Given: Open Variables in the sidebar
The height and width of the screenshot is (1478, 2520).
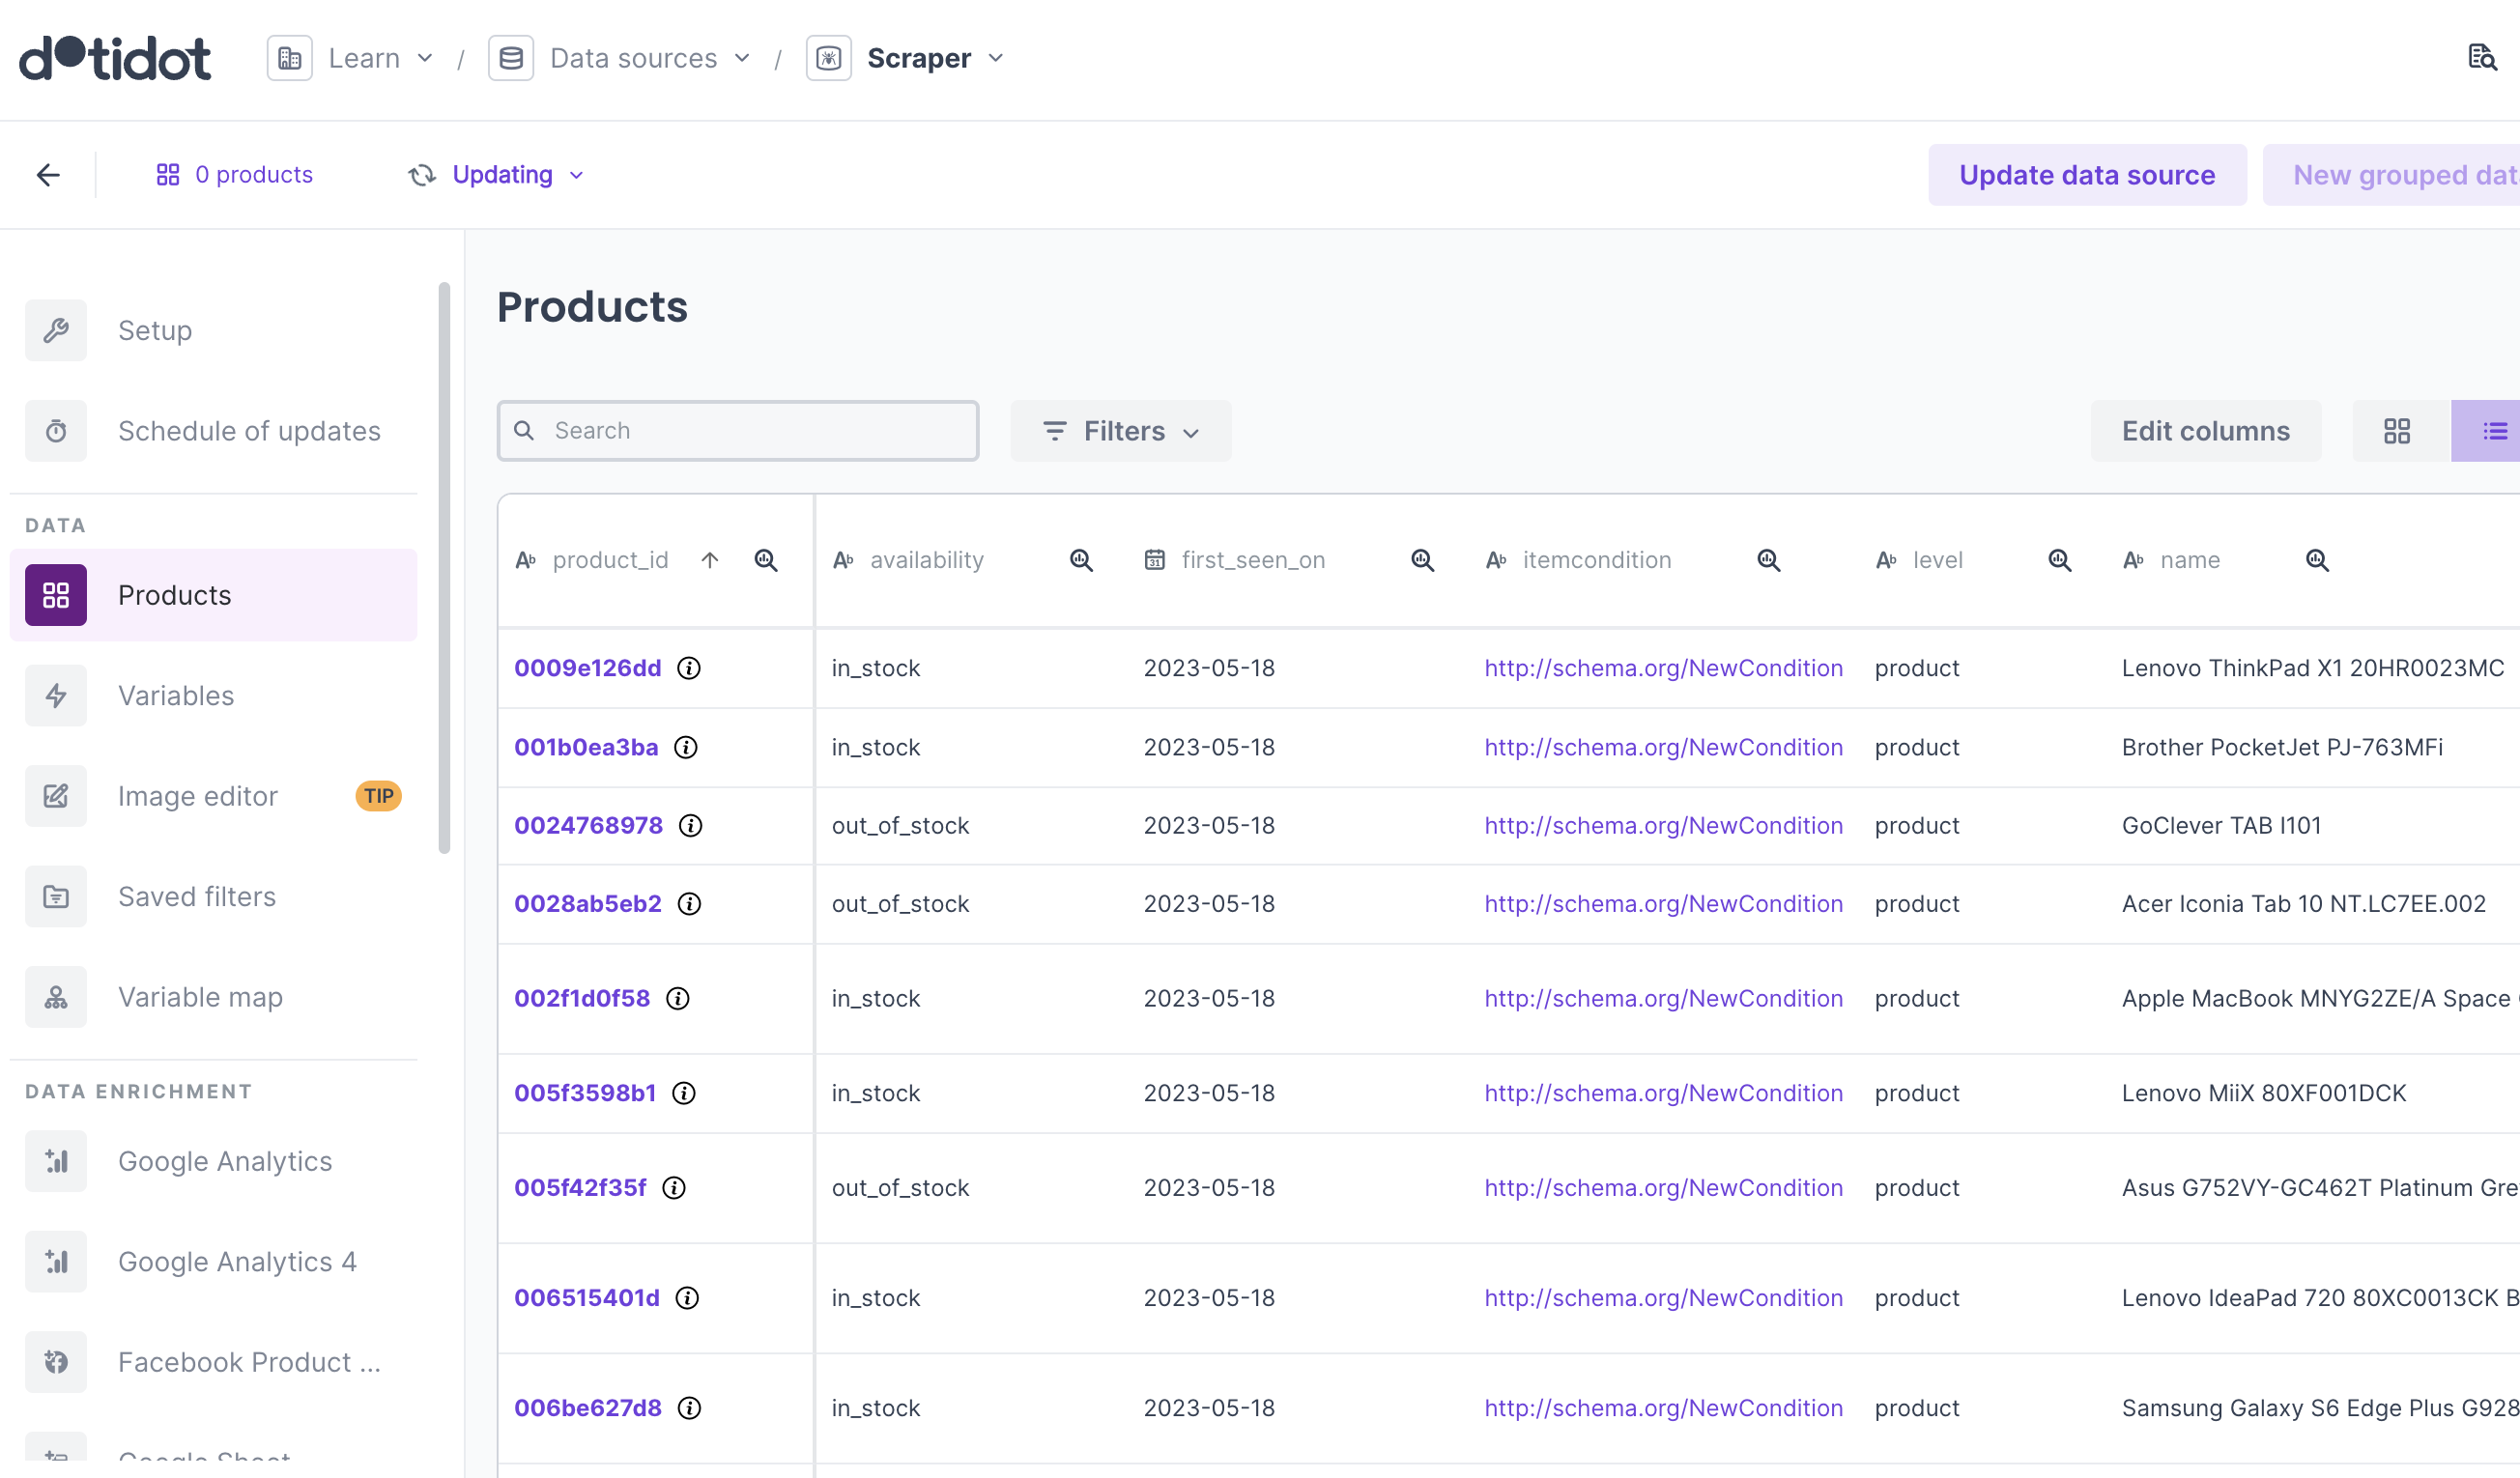Looking at the screenshot, I should point(176,695).
